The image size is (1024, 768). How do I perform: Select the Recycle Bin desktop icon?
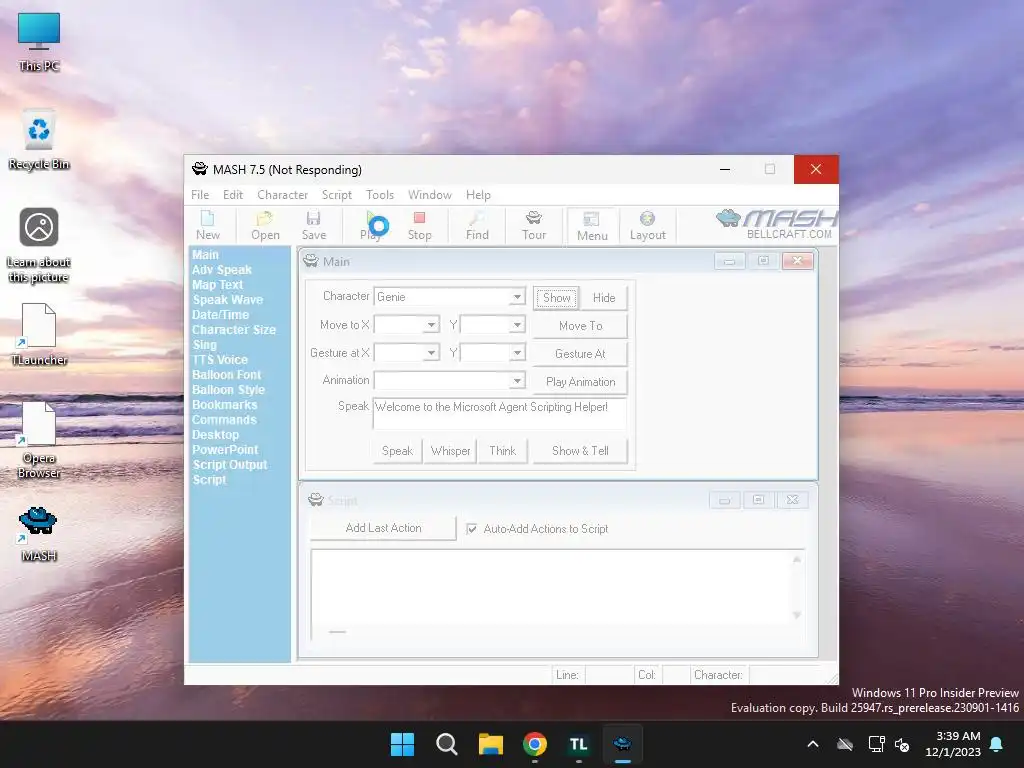pyautogui.click(x=39, y=140)
